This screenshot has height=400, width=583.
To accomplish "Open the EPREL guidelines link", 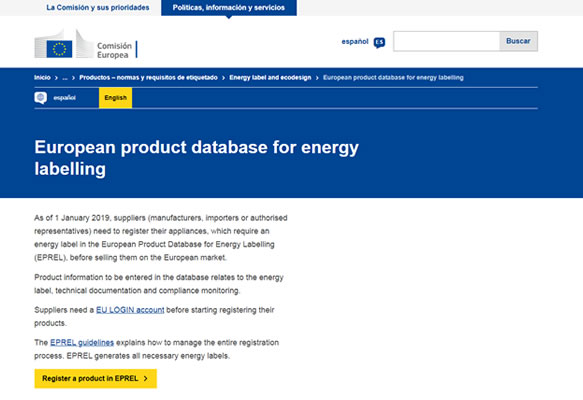I will tap(82, 342).
